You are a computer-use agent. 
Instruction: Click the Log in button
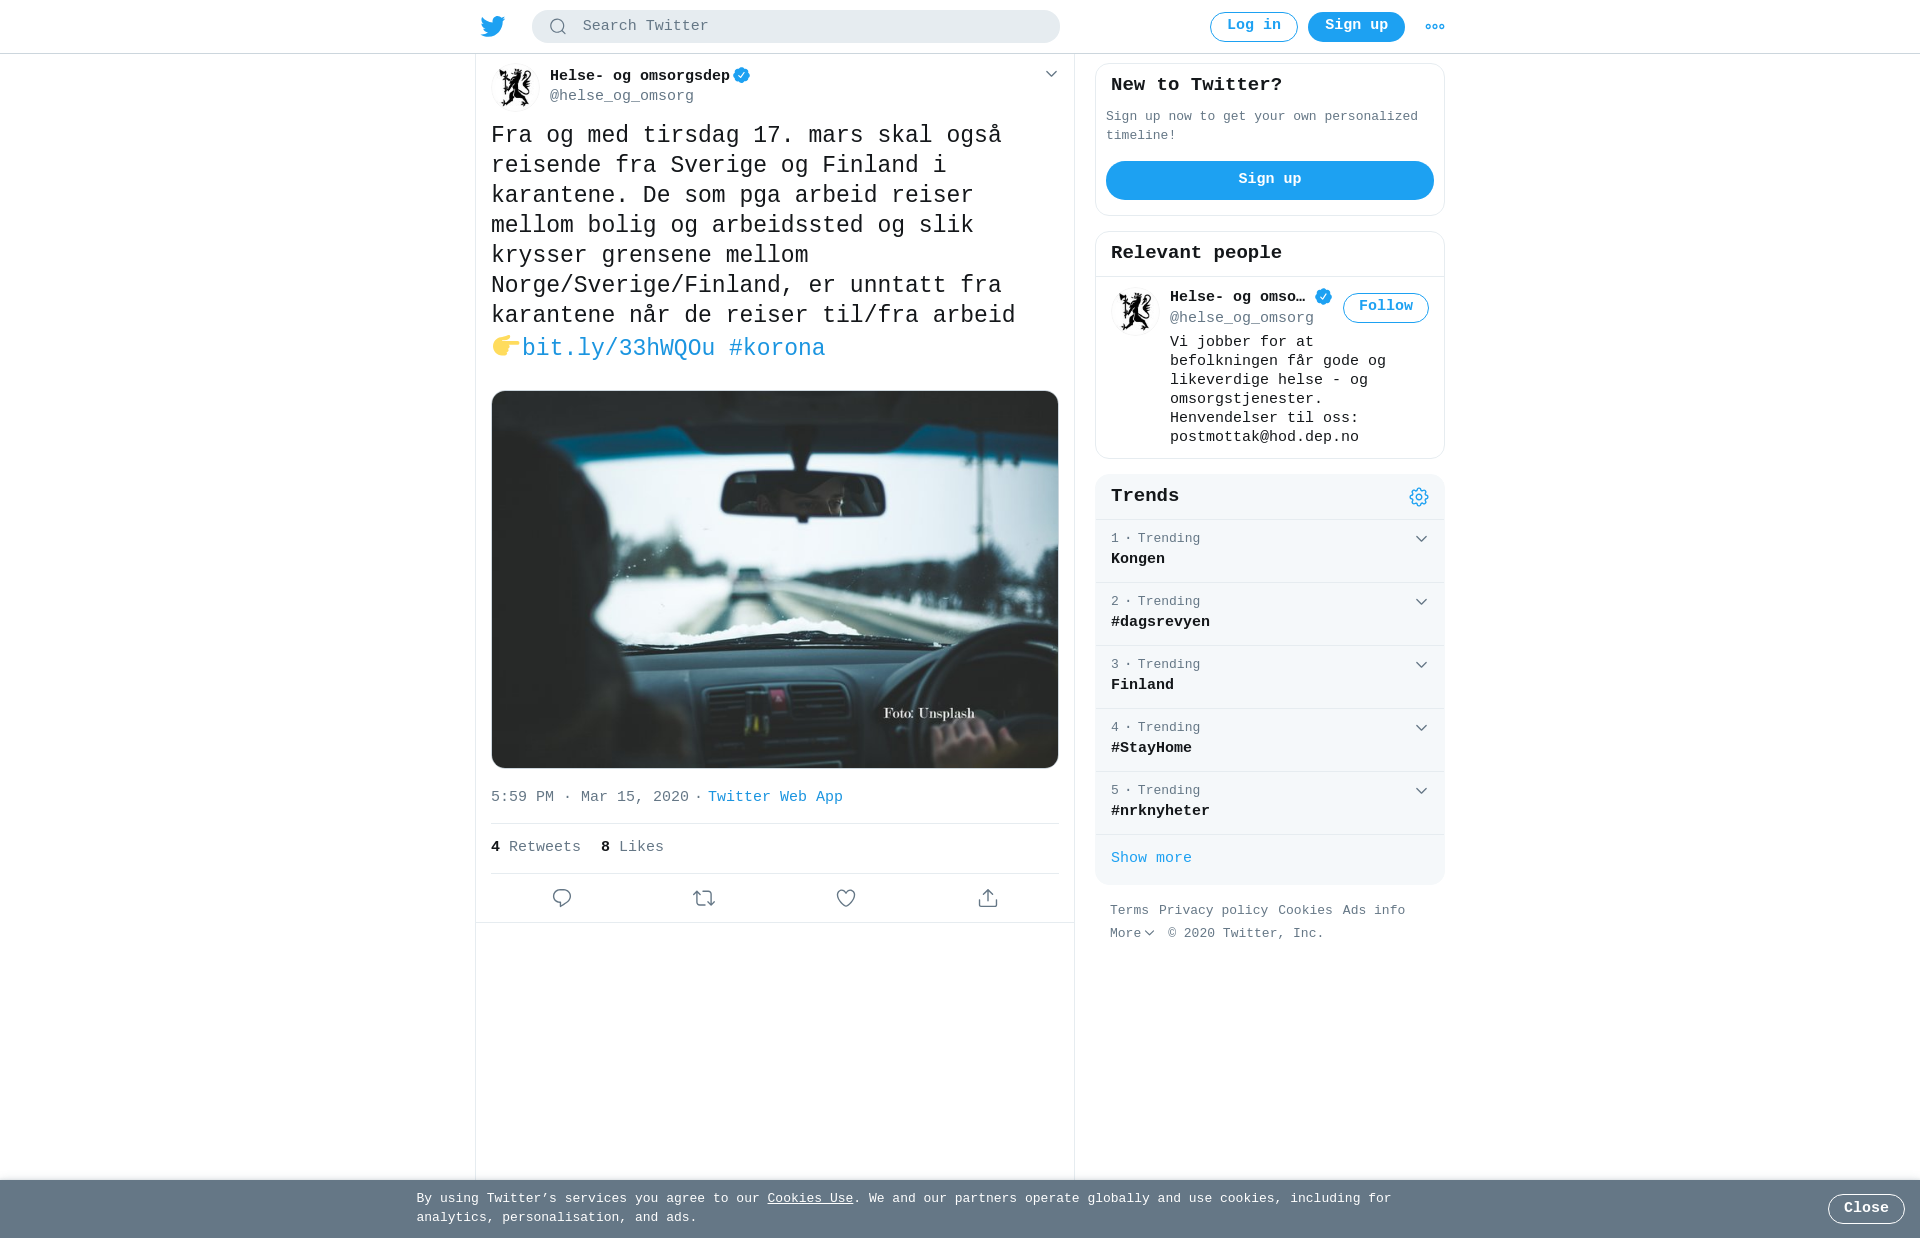click(1254, 27)
